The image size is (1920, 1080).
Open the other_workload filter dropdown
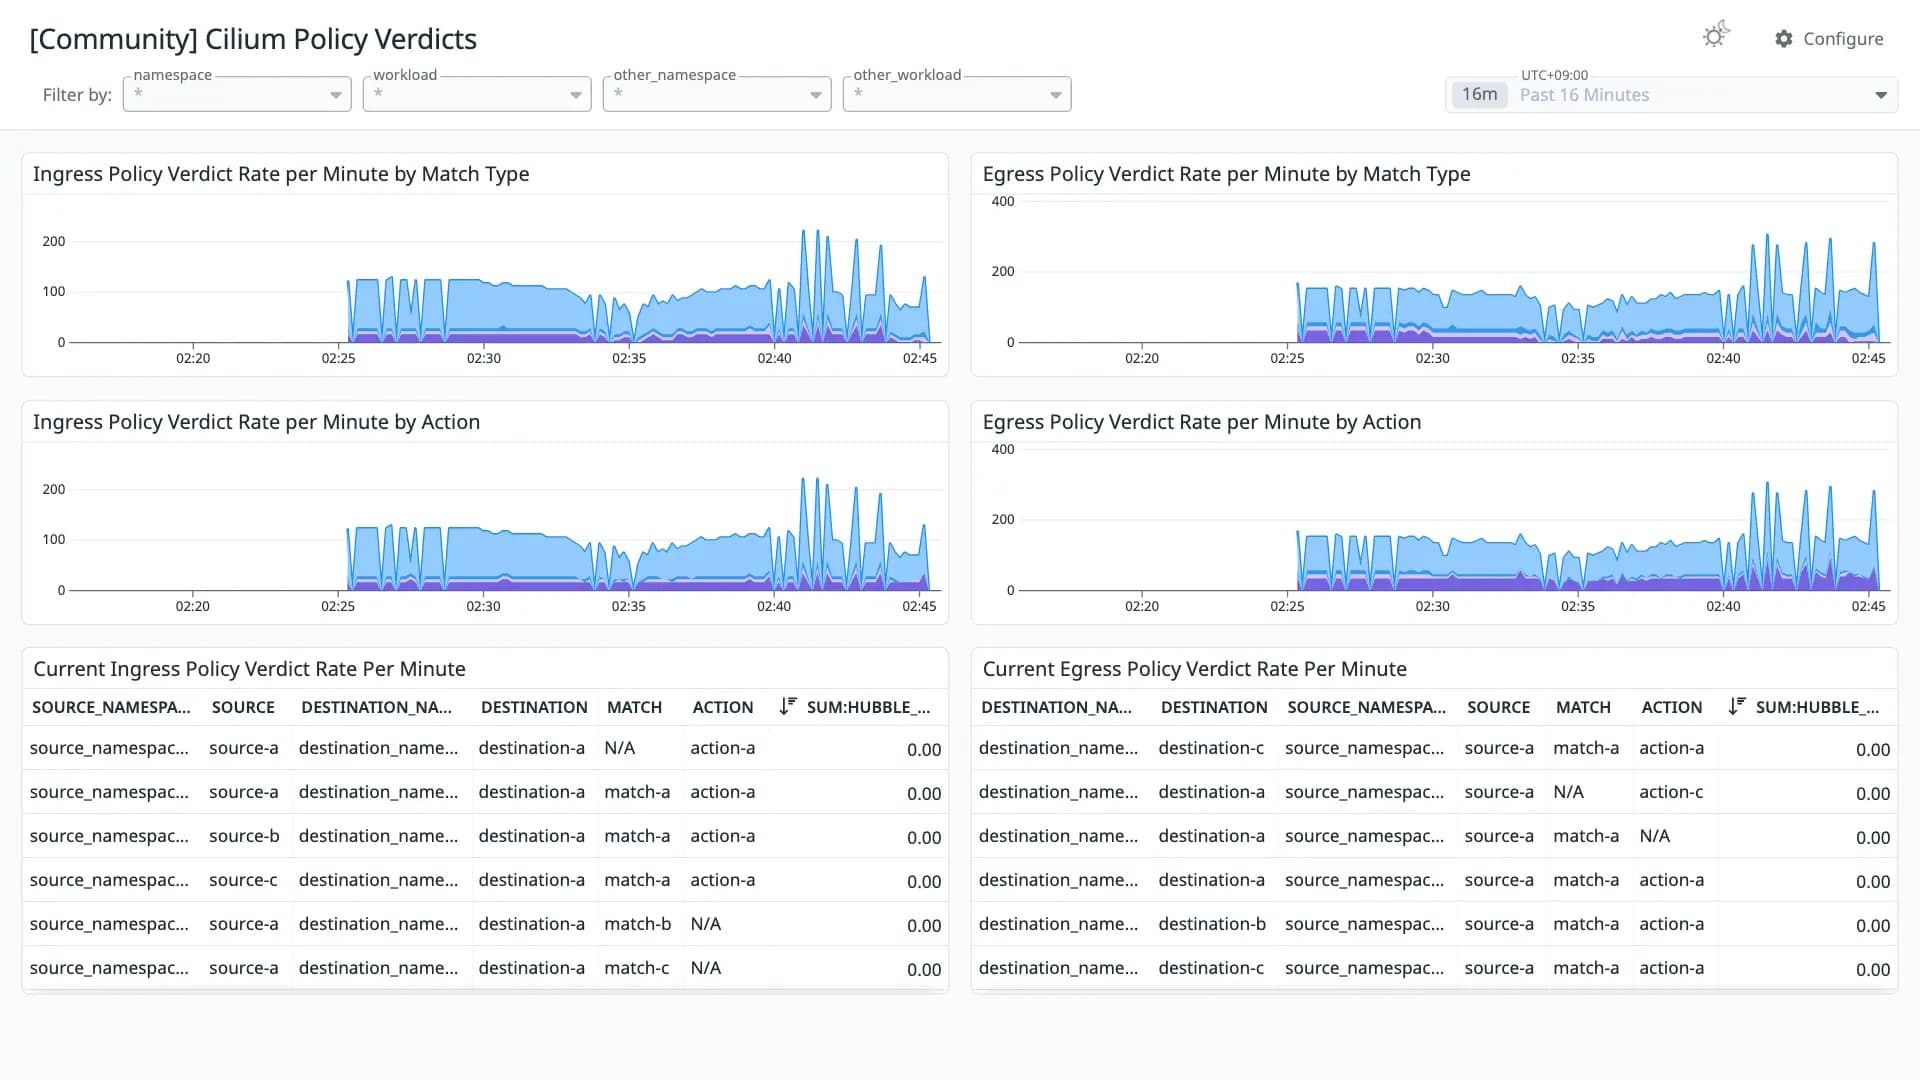point(957,94)
